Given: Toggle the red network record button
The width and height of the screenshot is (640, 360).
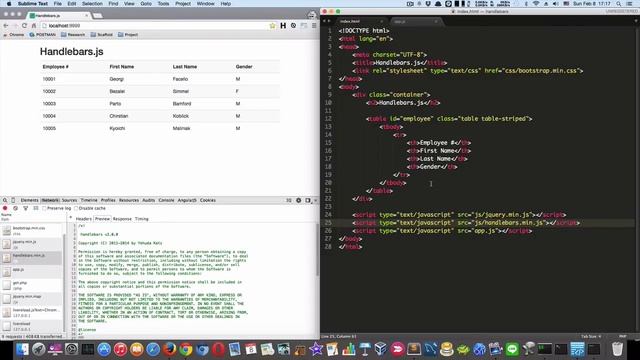Looking at the screenshot, I should 5,208.
